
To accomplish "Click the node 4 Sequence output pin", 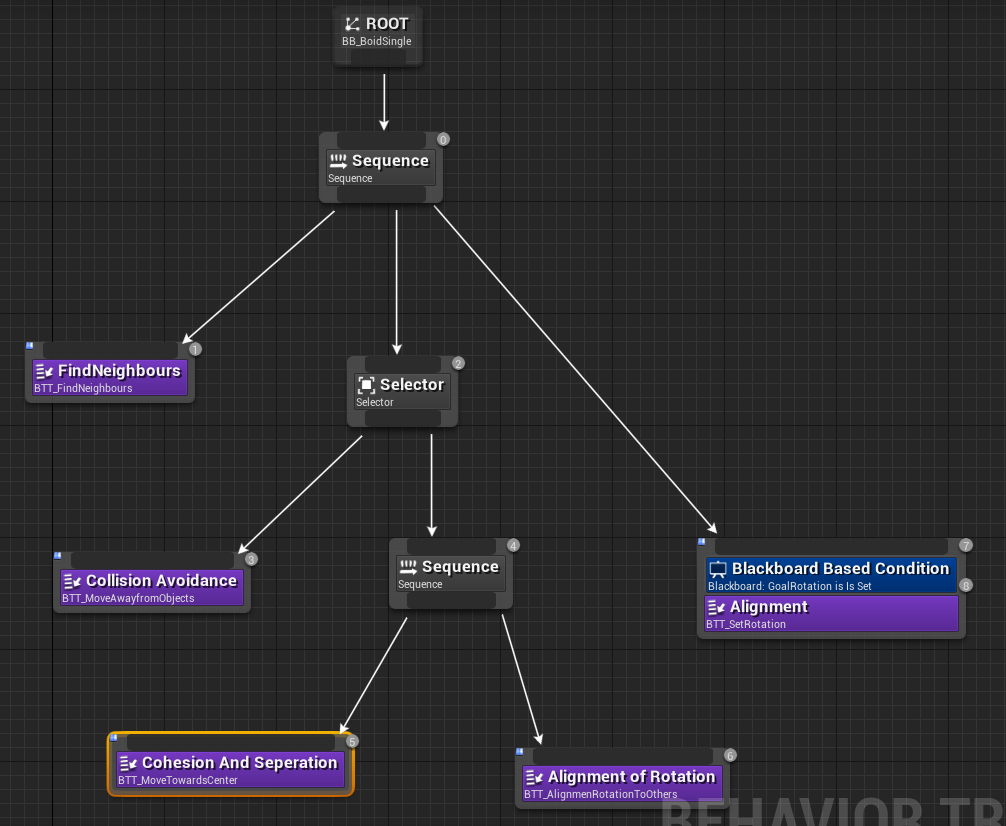I will click(x=451, y=600).
